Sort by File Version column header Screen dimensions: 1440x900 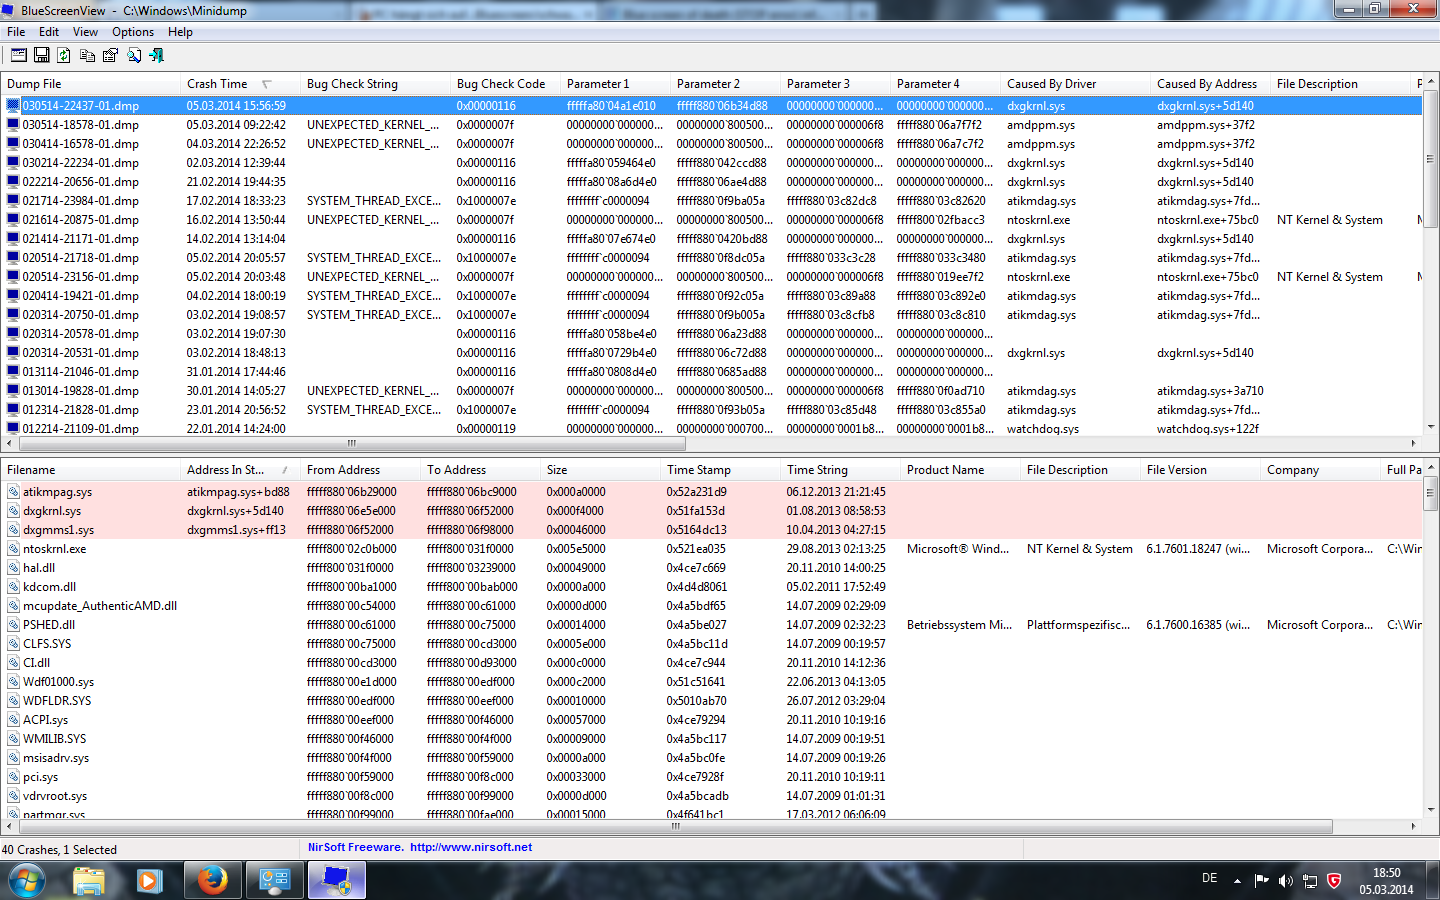click(1200, 470)
